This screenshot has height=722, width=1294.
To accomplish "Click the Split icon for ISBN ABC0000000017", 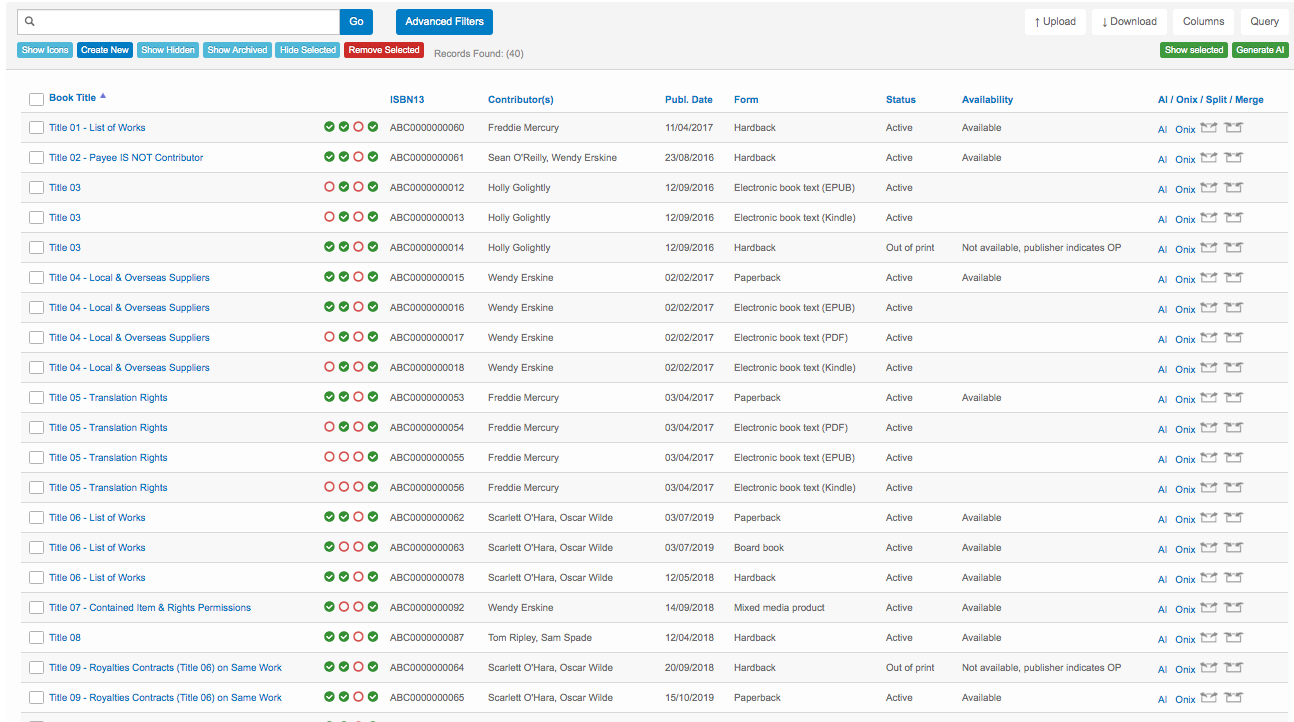I will pos(1209,337).
